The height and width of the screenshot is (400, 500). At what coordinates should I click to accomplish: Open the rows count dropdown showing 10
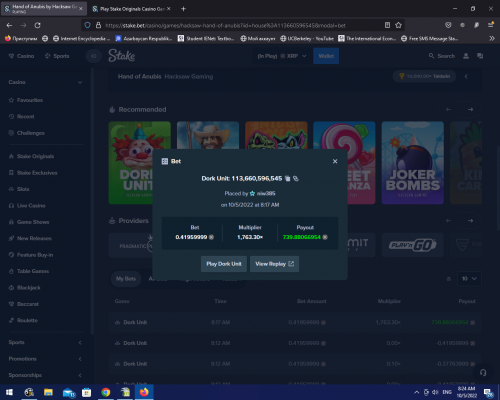(x=469, y=279)
